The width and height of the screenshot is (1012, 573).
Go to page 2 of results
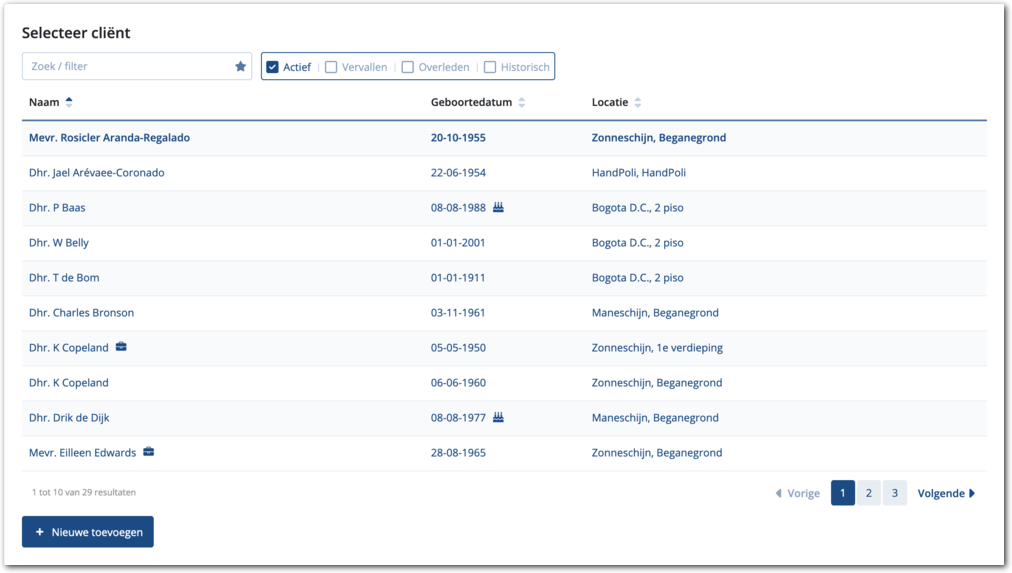click(x=868, y=493)
